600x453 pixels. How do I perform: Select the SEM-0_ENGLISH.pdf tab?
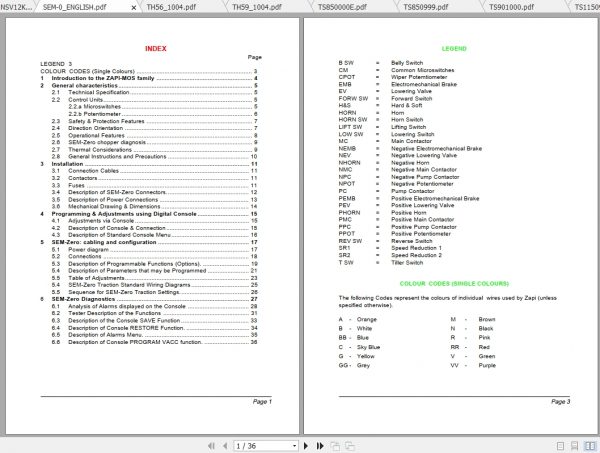click(x=75, y=7)
